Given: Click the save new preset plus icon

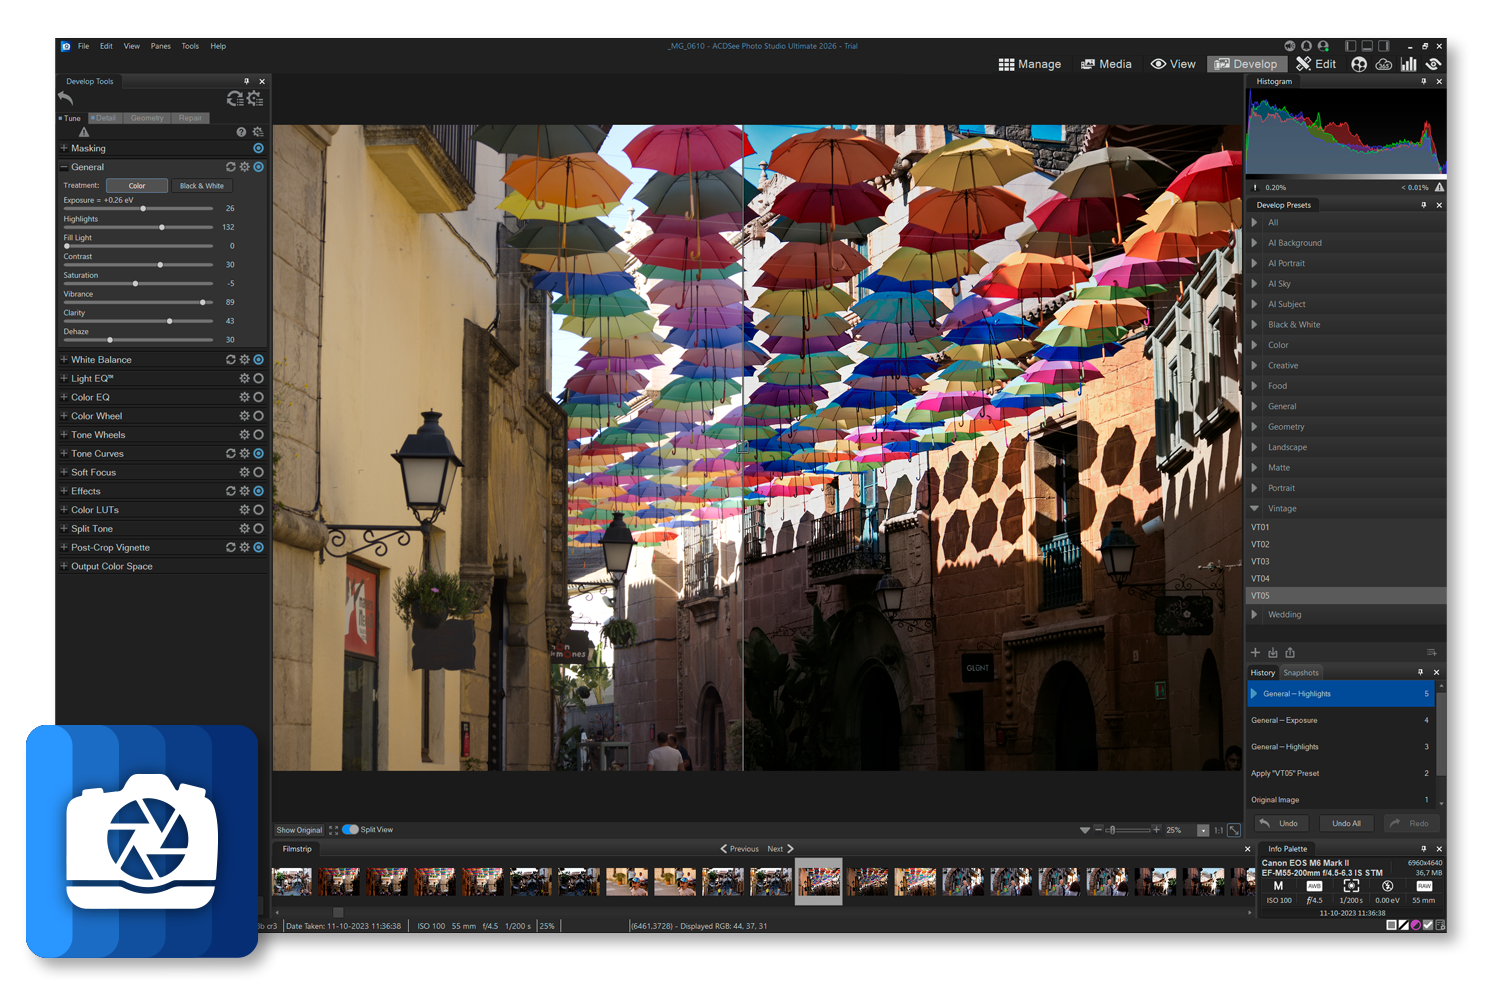Looking at the screenshot, I should coord(1256,653).
